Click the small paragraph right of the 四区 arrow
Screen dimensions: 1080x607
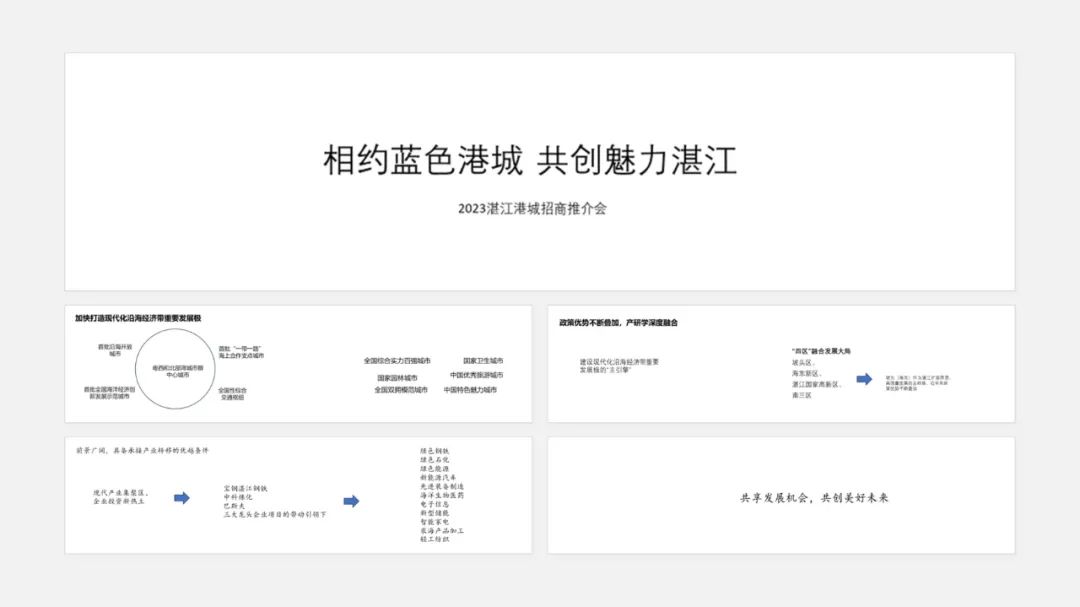(917, 383)
